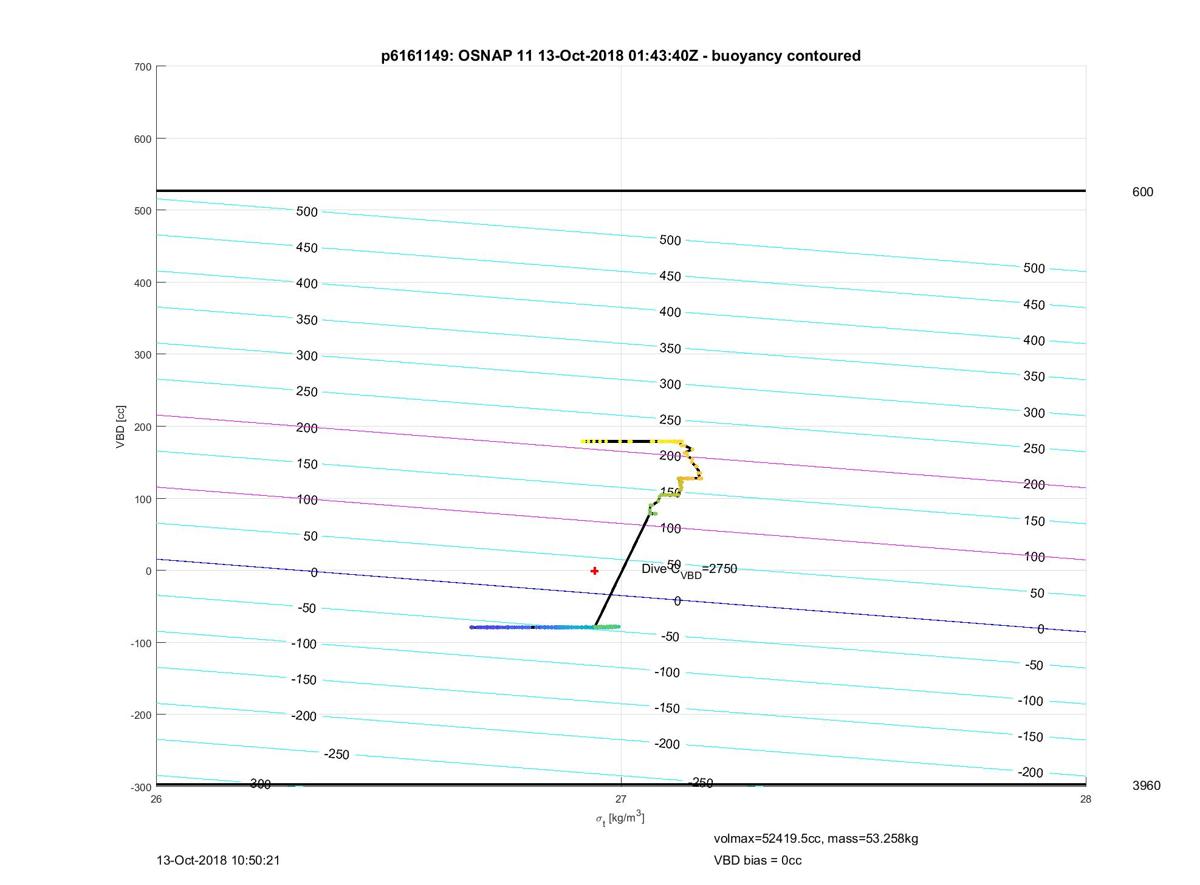Image resolution: width=1200 pixels, height=885 pixels.
Task: Click the y-axis tick label '700'
Action: (x=142, y=67)
